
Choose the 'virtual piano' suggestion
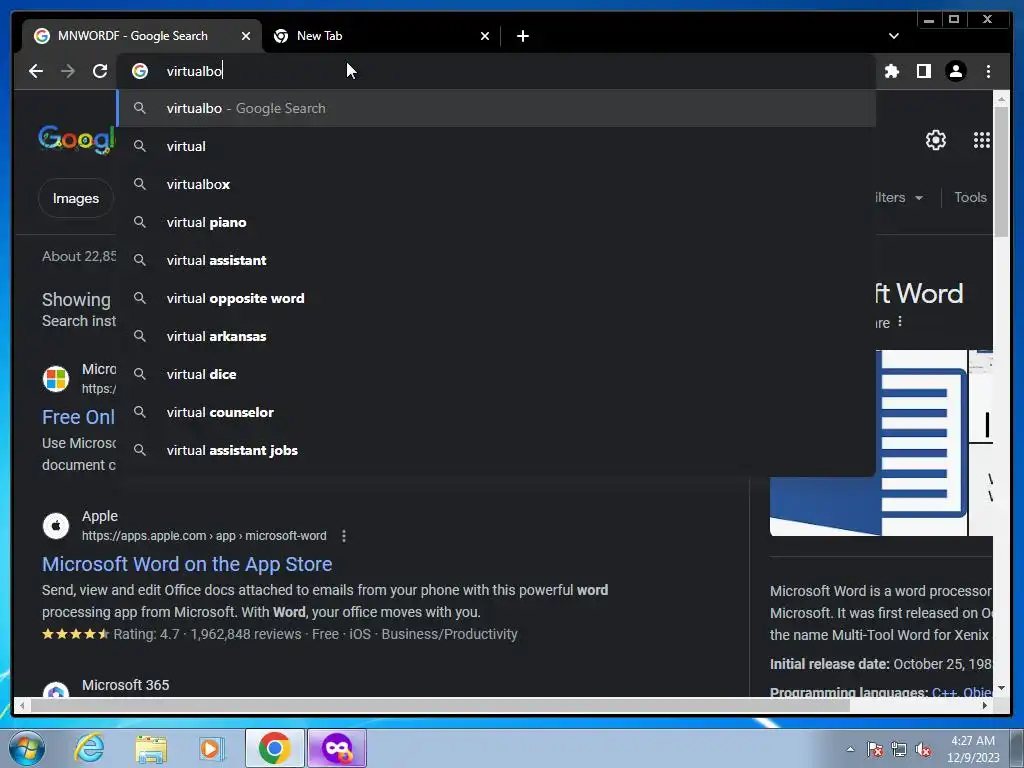pos(496,222)
